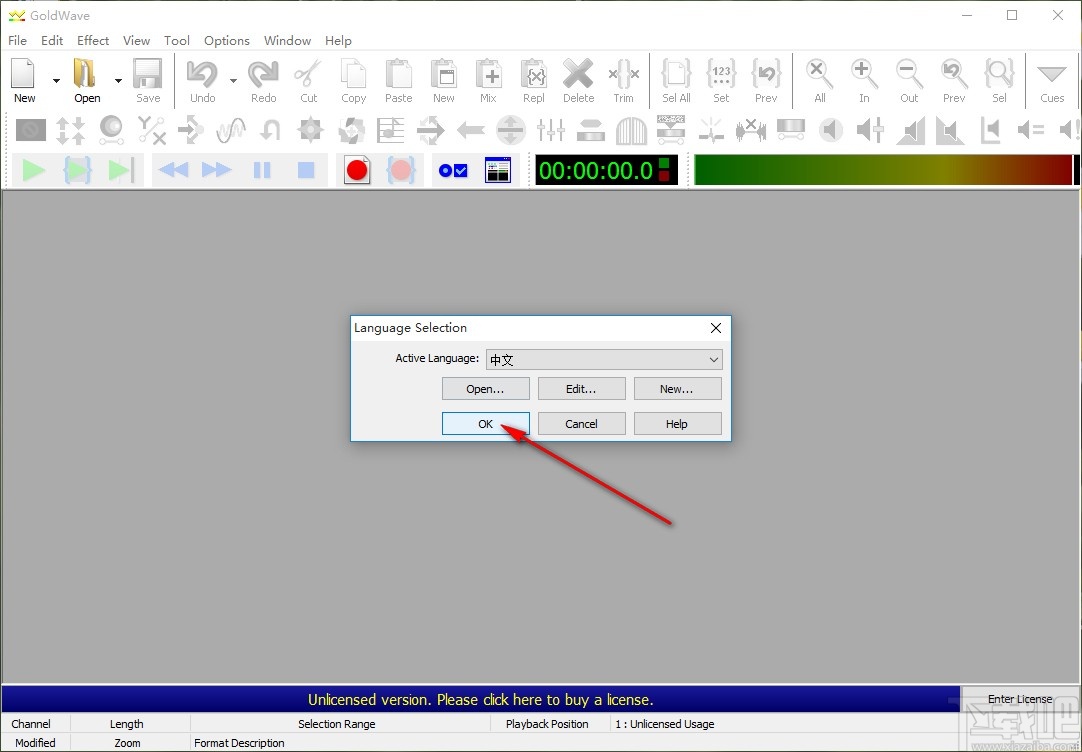Open the File menu
Viewport: 1082px width, 752px height.
point(17,41)
